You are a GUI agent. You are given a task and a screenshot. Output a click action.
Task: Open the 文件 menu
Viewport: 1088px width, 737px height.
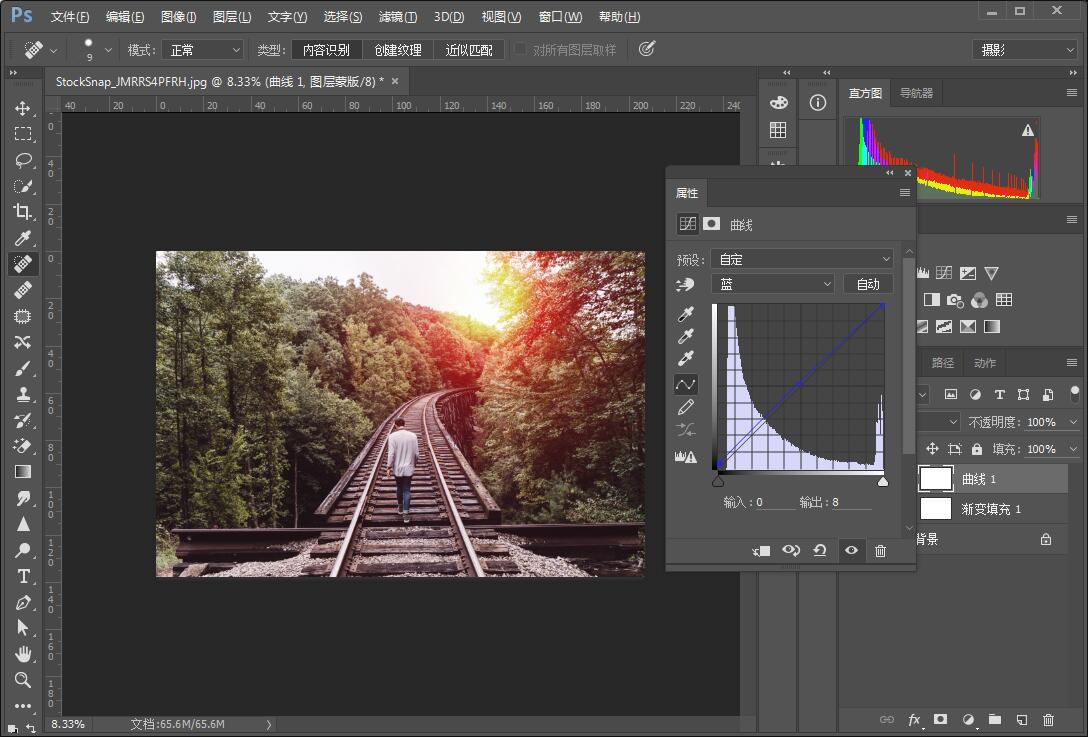(x=69, y=17)
